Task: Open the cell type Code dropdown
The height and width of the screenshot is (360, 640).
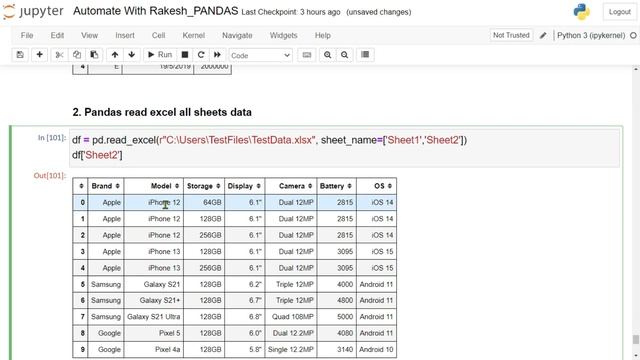Action: (x=260, y=55)
